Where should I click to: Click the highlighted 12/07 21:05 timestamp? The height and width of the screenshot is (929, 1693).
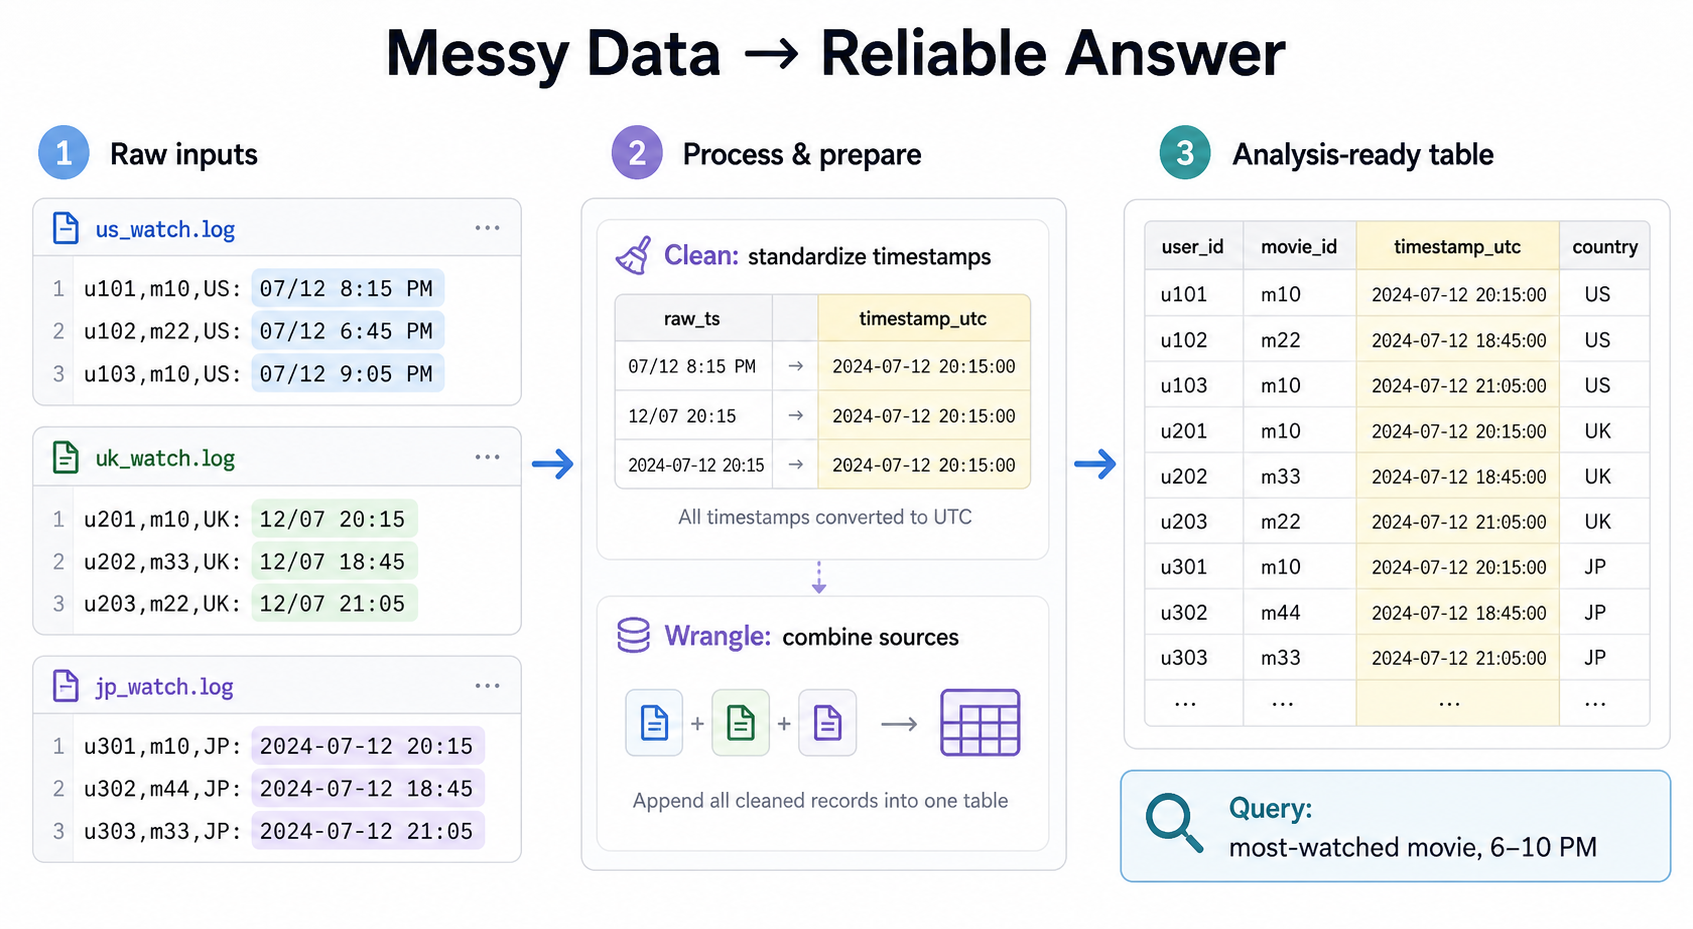[x=333, y=604]
